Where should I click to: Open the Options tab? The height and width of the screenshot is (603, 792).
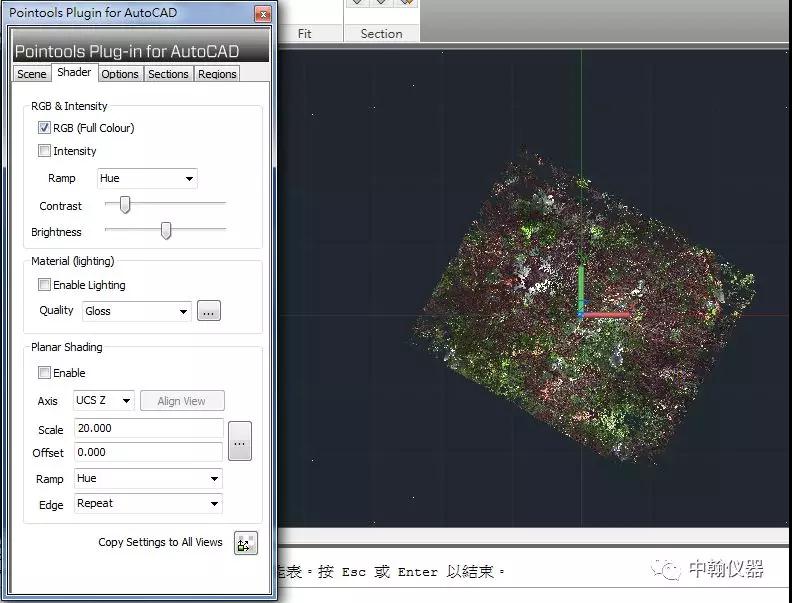120,74
